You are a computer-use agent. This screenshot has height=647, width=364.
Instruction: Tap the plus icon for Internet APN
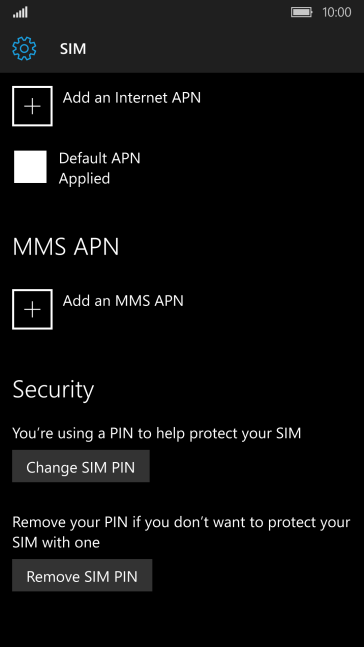32,106
